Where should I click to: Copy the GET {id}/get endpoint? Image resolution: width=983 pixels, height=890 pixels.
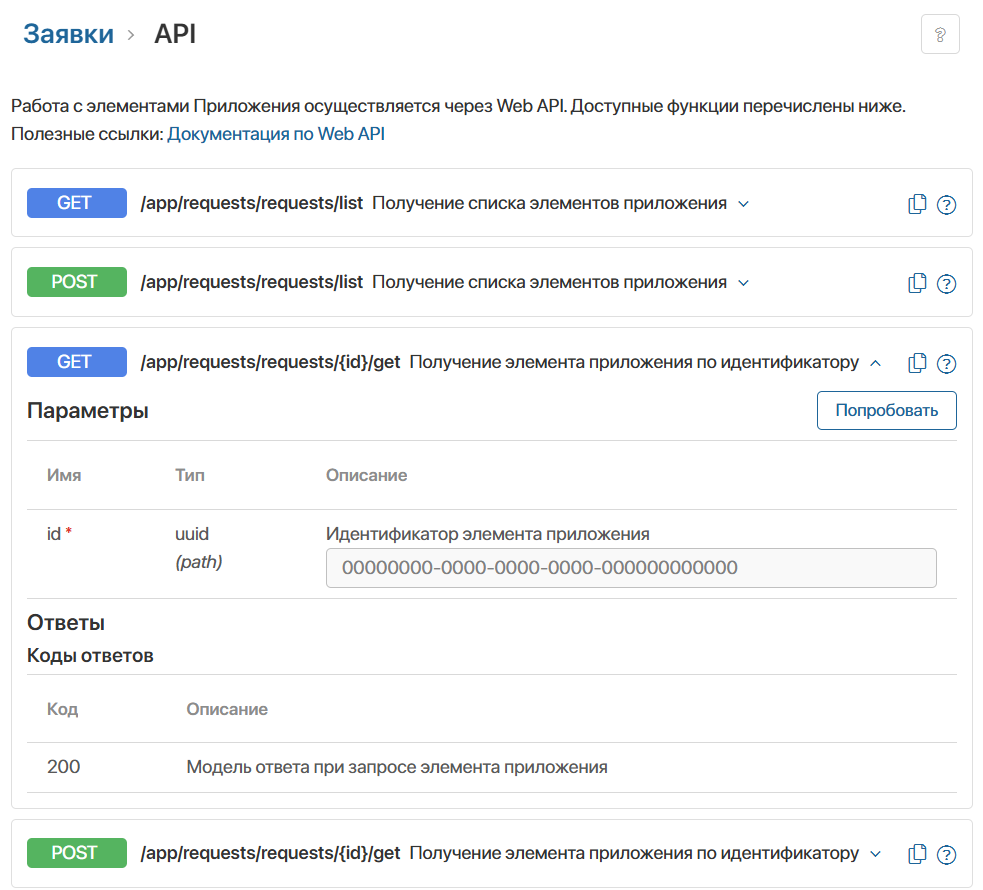[916, 363]
